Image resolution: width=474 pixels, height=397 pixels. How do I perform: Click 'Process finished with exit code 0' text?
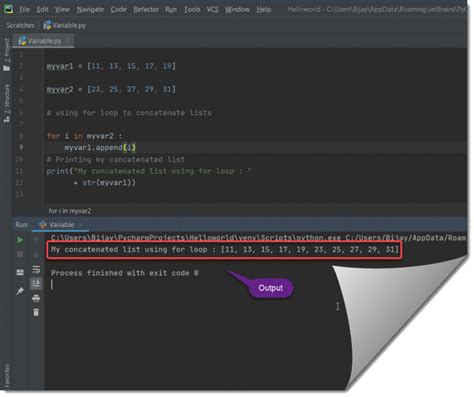[125, 273]
